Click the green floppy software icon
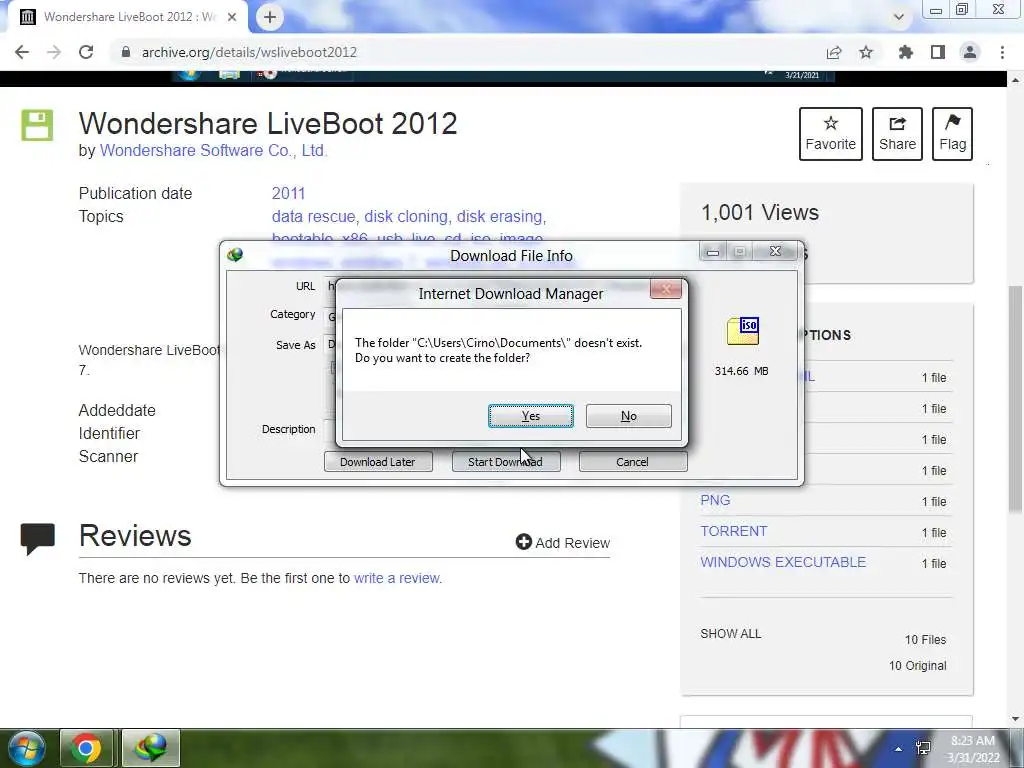Image resolution: width=1024 pixels, height=768 pixels. (37, 125)
